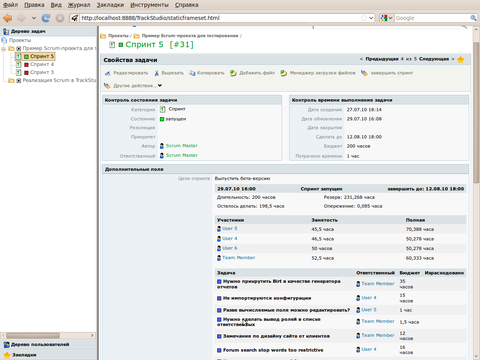This screenshot has width=480, height=360.
Task: Open the Правка menu
Action: [x=34, y=5]
